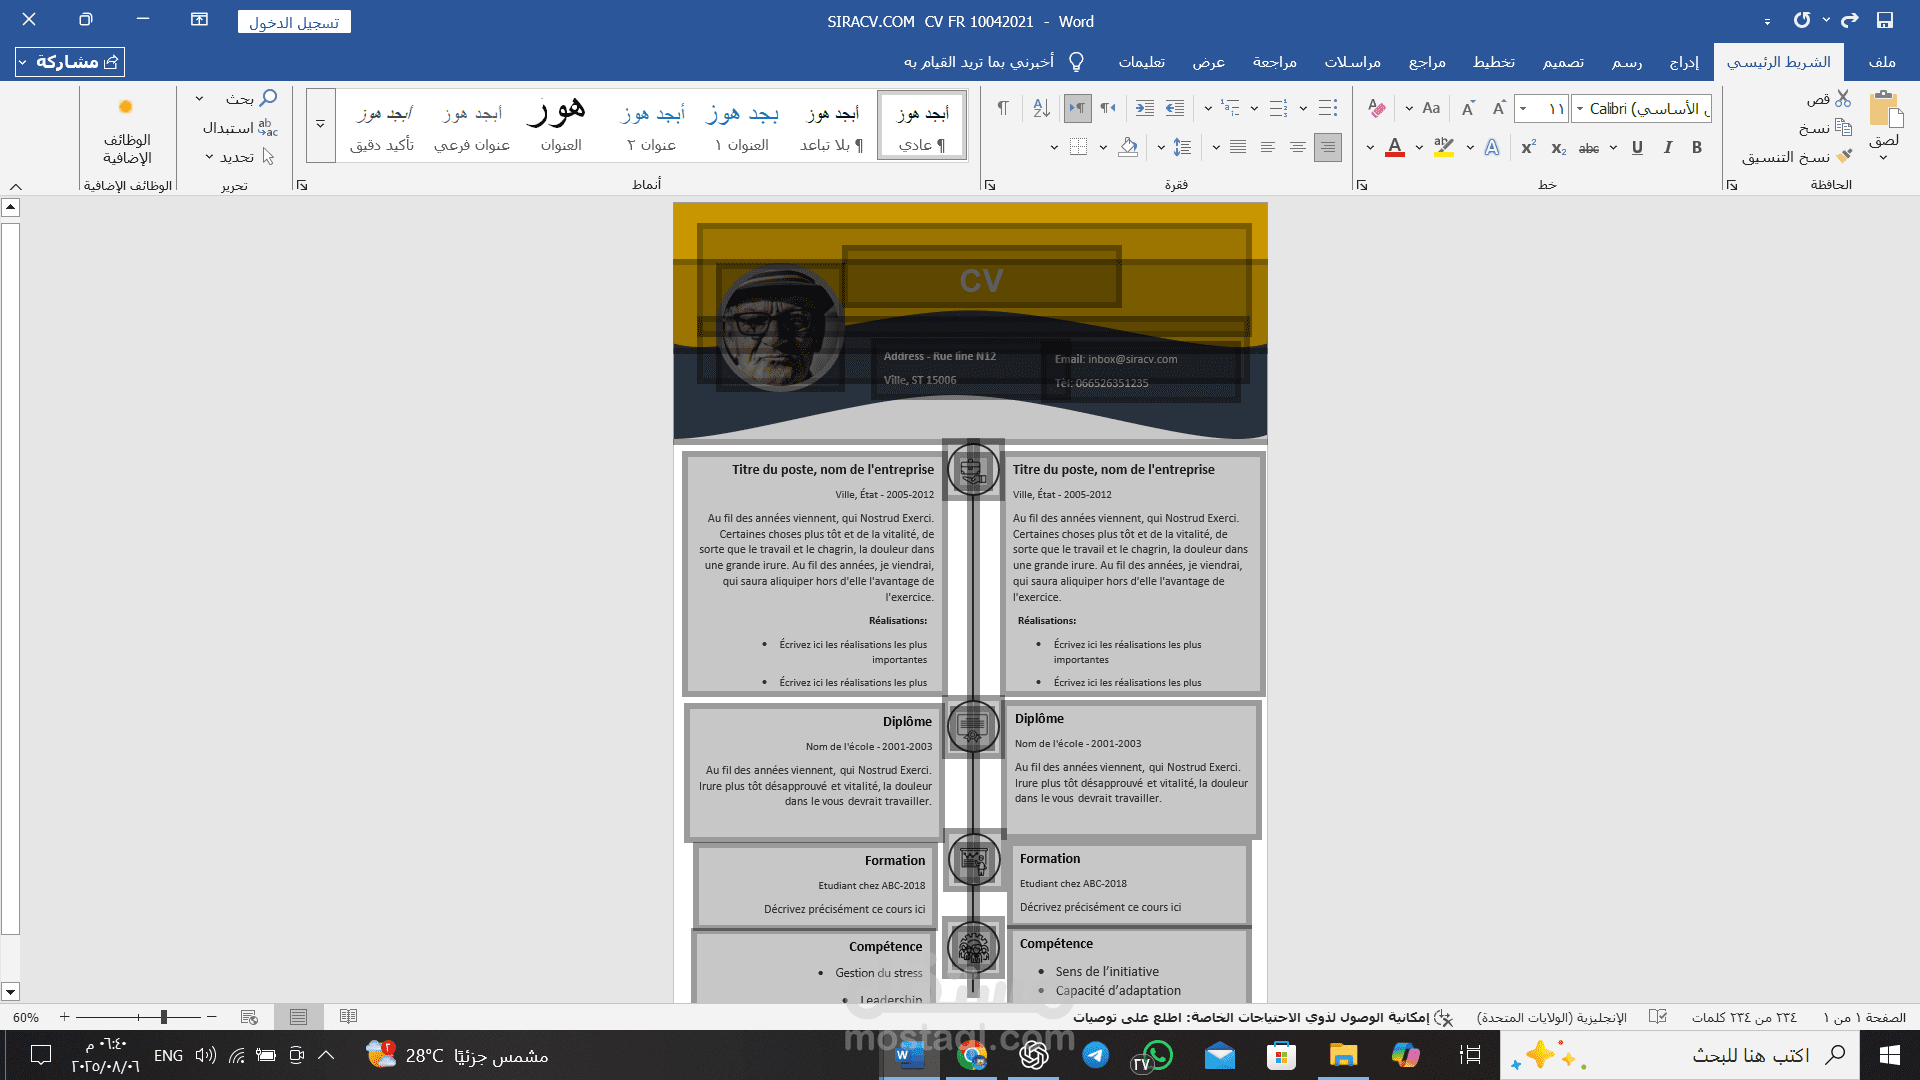Click the Save icon in title bar
This screenshot has width=1920, height=1080.
point(1885,20)
